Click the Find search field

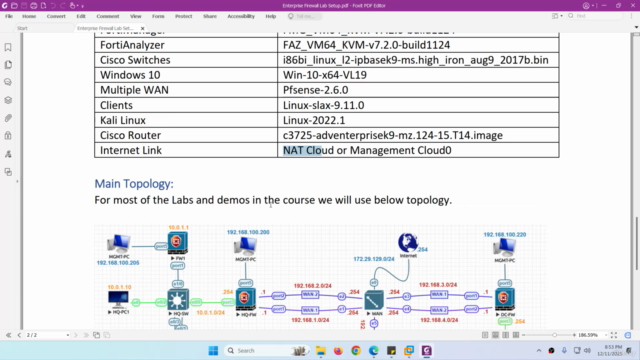point(595,16)
